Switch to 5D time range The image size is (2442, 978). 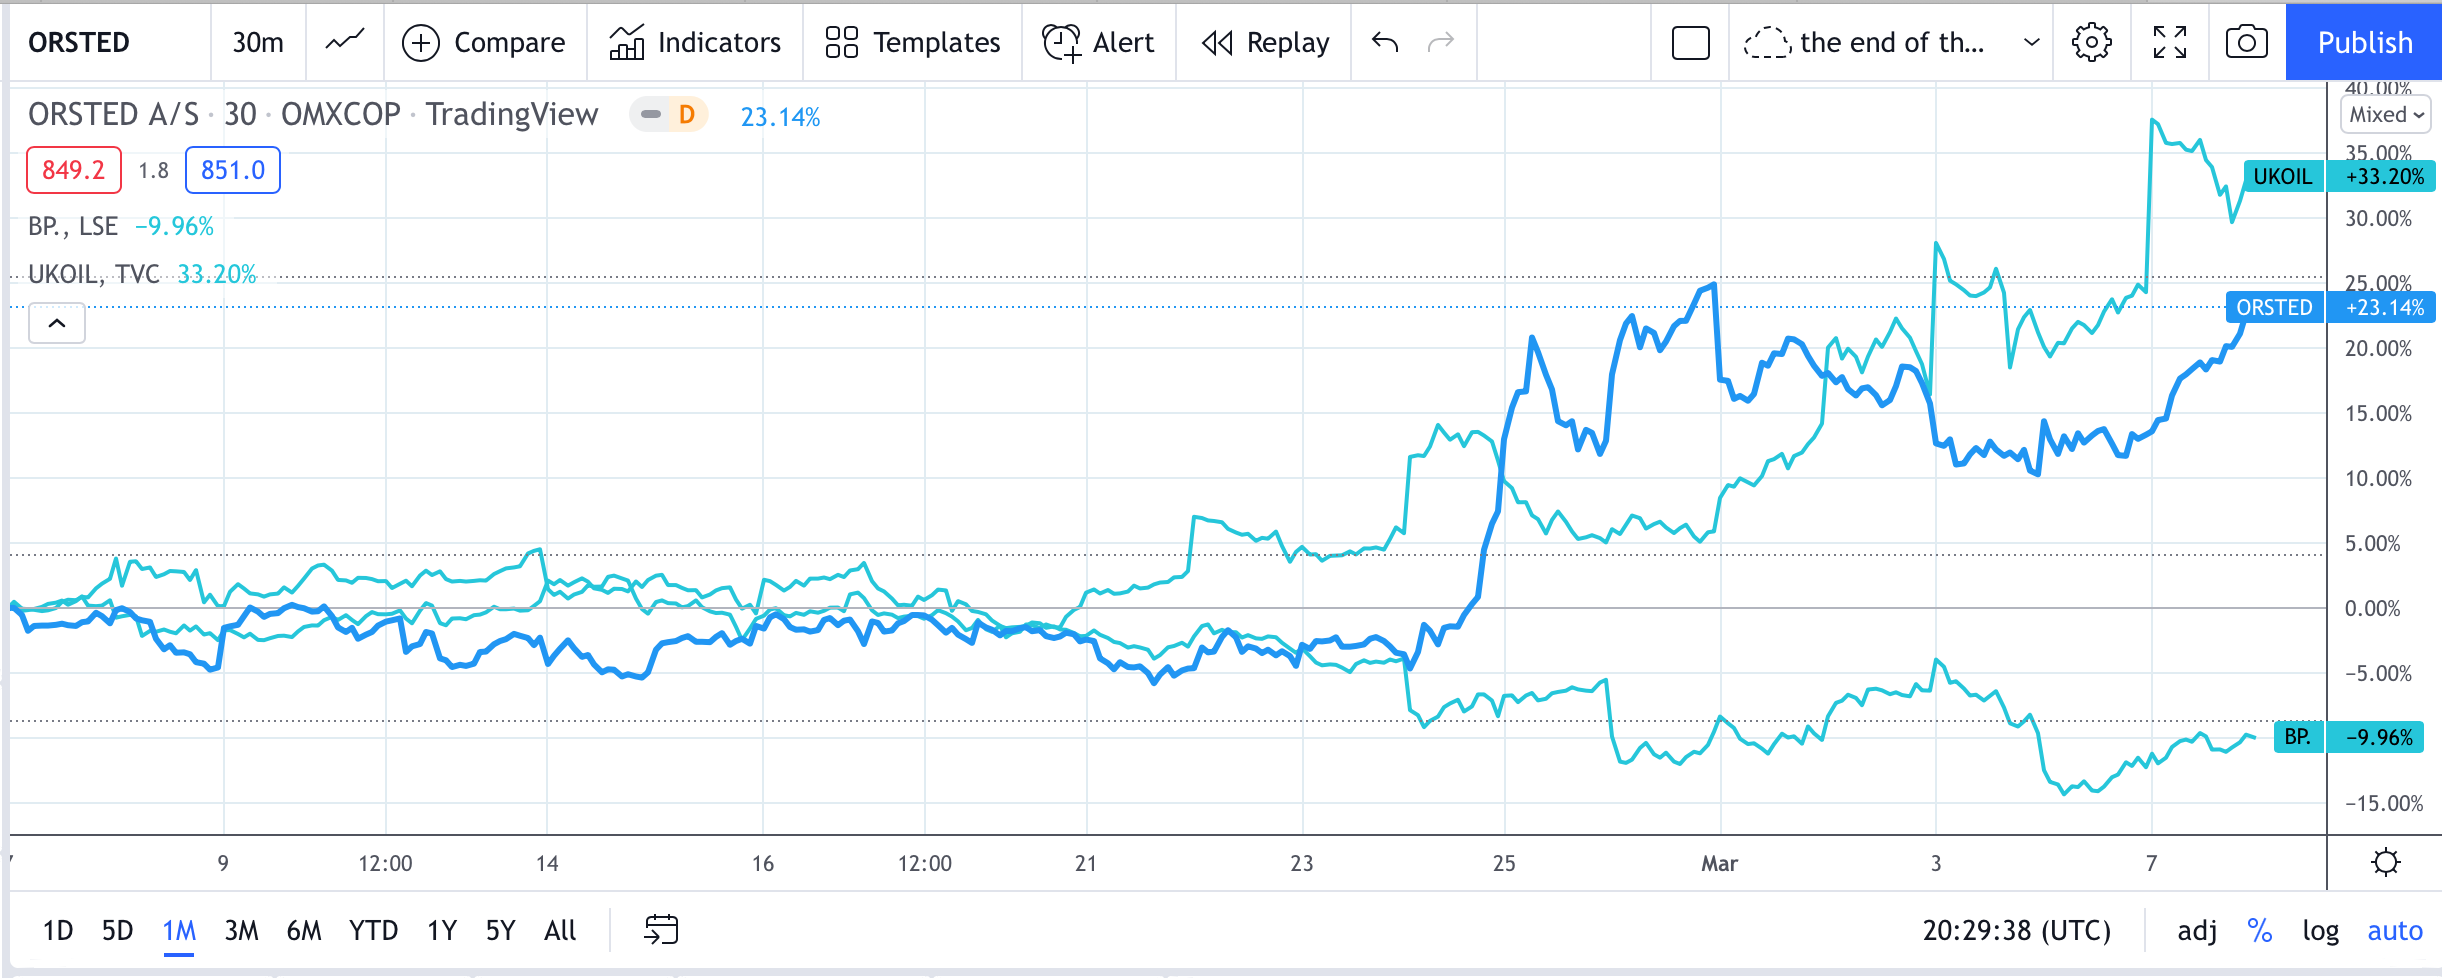[x=117, y=931]
